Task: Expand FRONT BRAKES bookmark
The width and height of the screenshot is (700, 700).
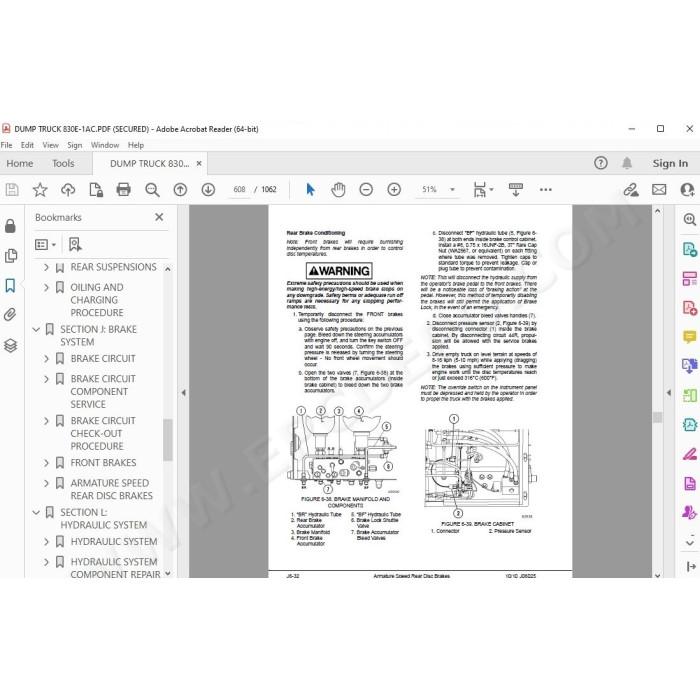Action: coord(46,463)
